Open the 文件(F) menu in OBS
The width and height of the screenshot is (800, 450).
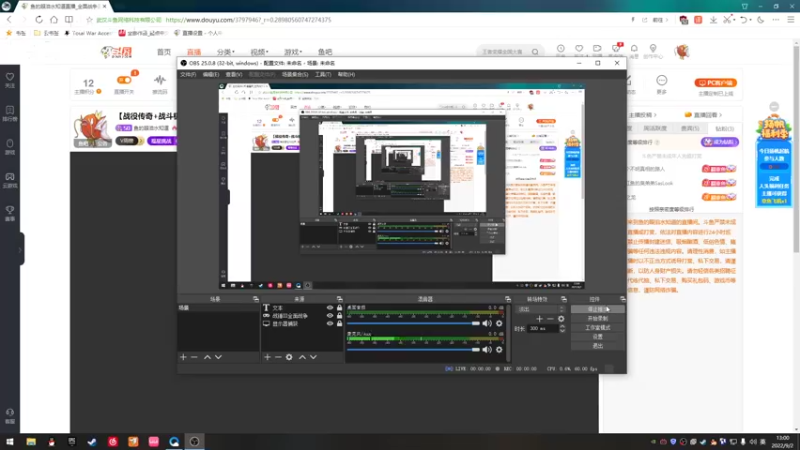(188, 74)
